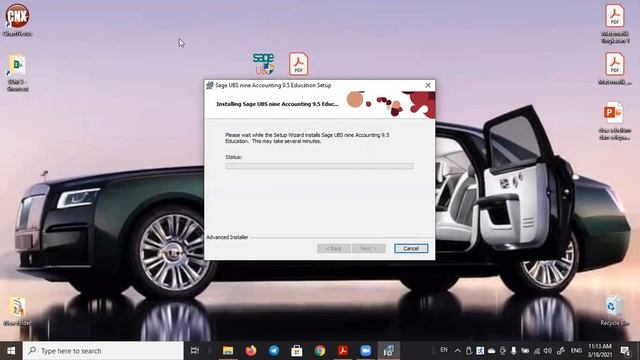Open Zoom from the taskbar
Viewport: 640px width, 360px height.
pyautogui.click(x=366, y=351)
